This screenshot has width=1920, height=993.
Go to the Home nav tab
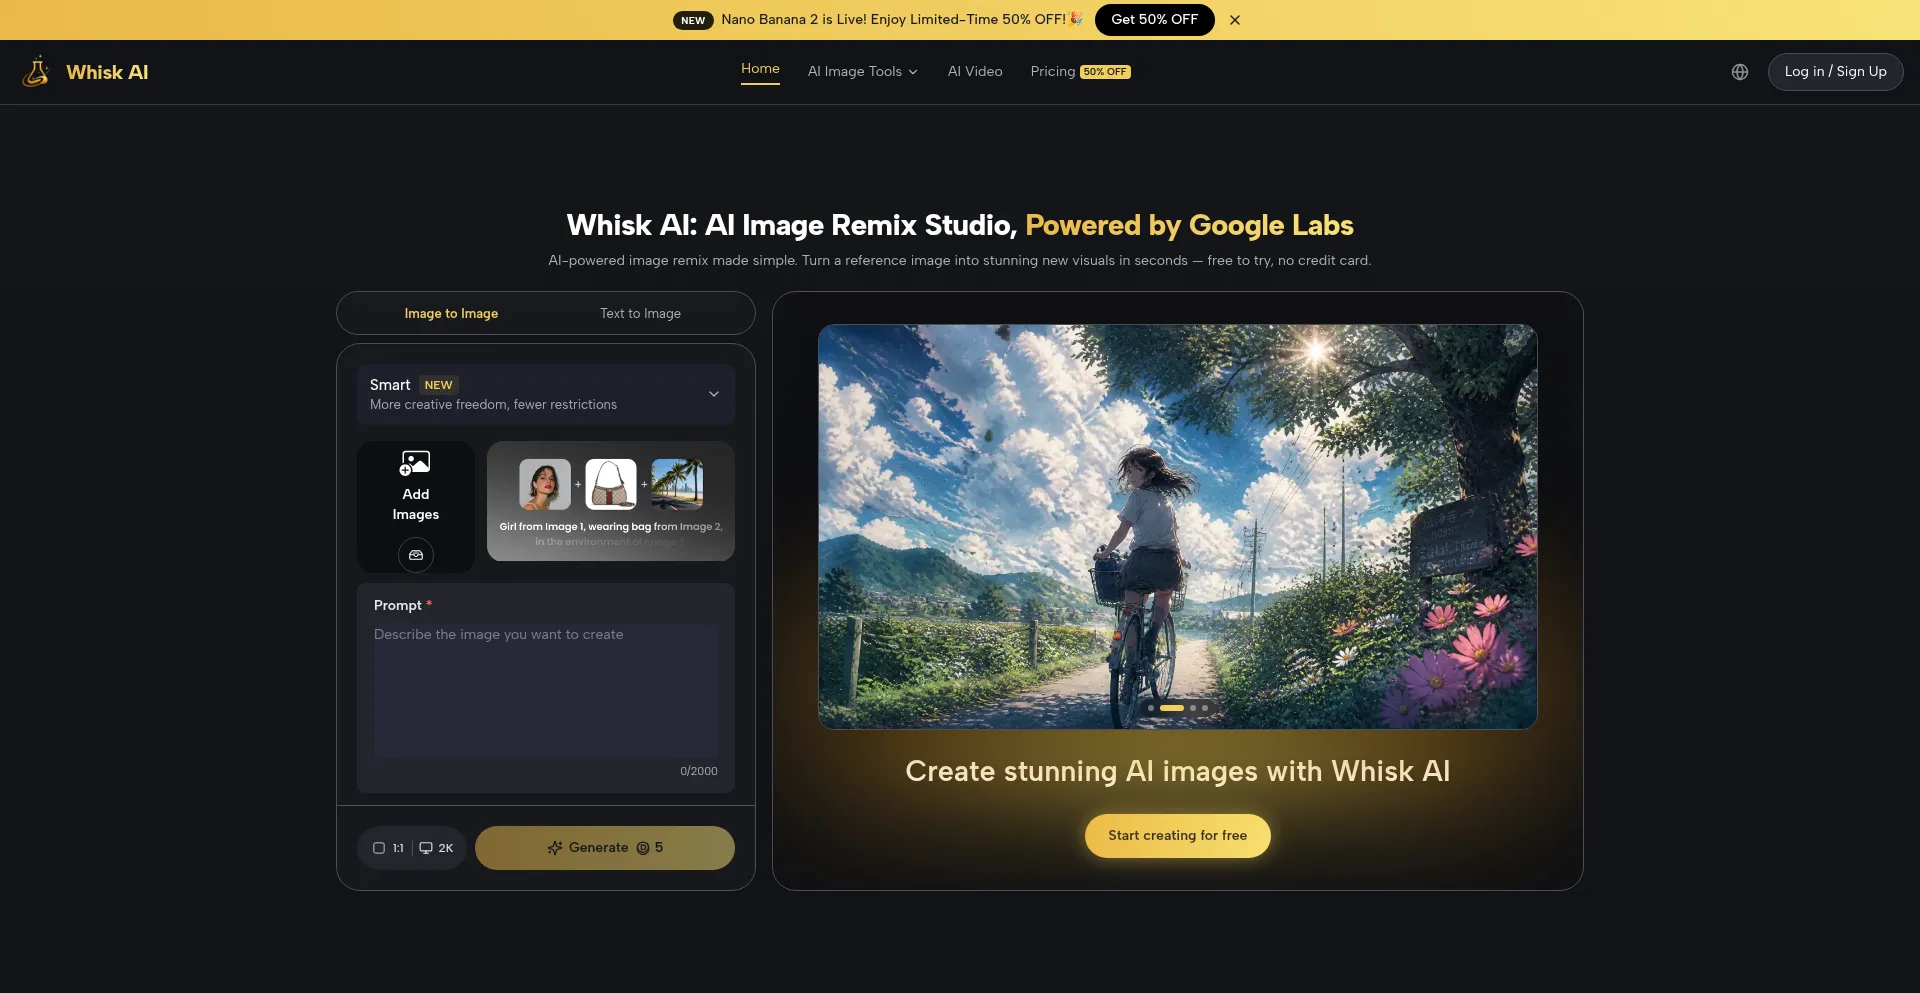(760, 69)
